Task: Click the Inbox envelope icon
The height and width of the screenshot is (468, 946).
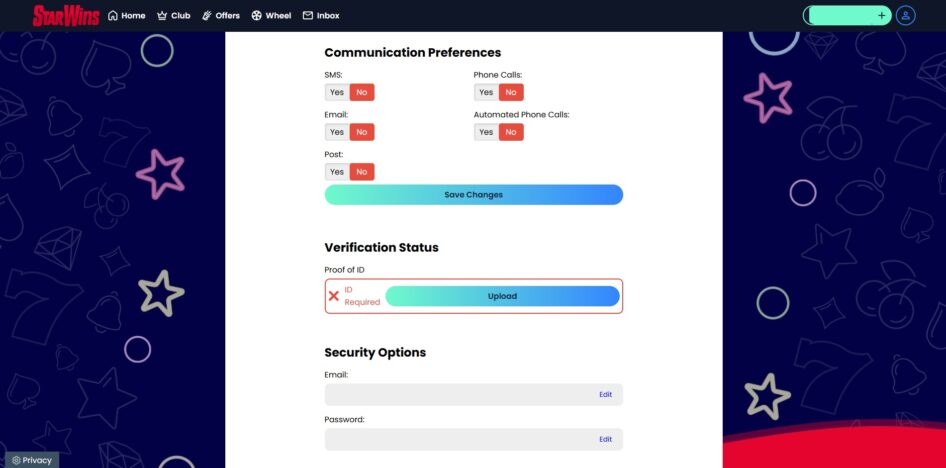Action: pos(308,16)
